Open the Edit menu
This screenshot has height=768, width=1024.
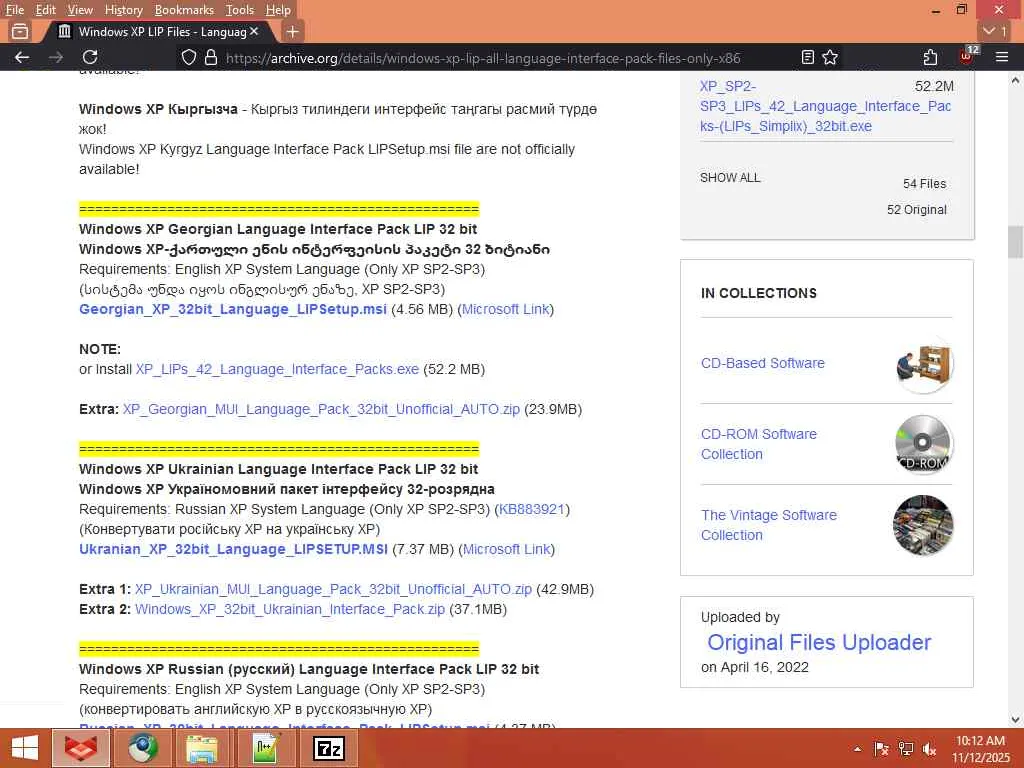click(45, 10)
